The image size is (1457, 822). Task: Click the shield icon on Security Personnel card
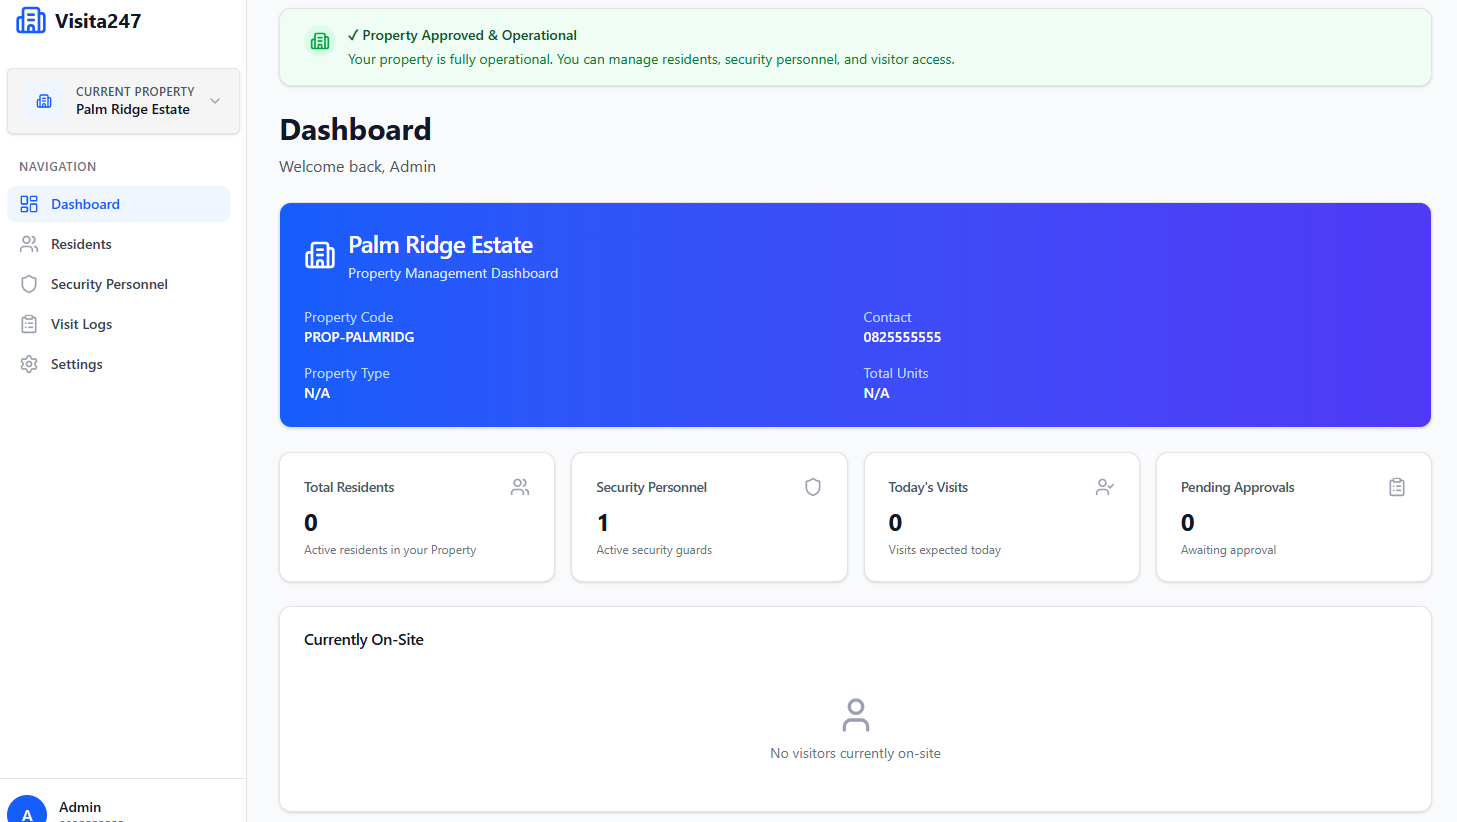click(812, 486)
